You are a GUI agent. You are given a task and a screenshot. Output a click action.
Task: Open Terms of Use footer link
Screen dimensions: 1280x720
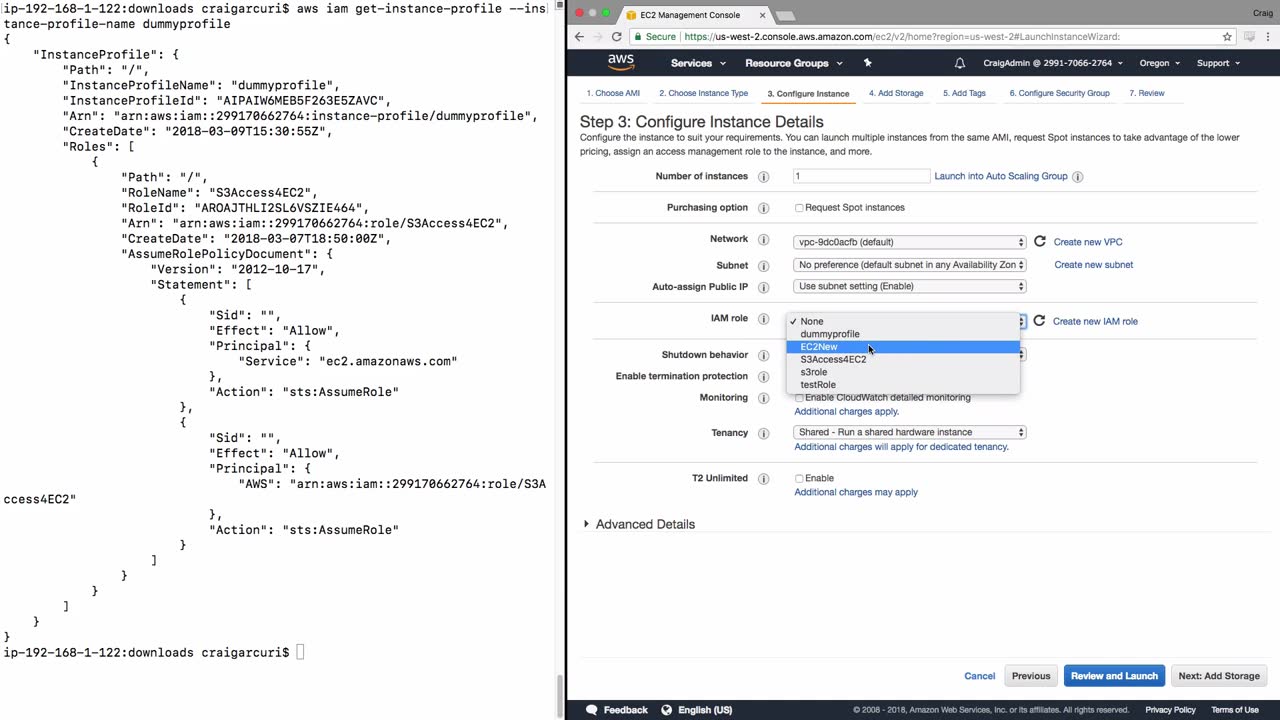(x=1235, y=710)
